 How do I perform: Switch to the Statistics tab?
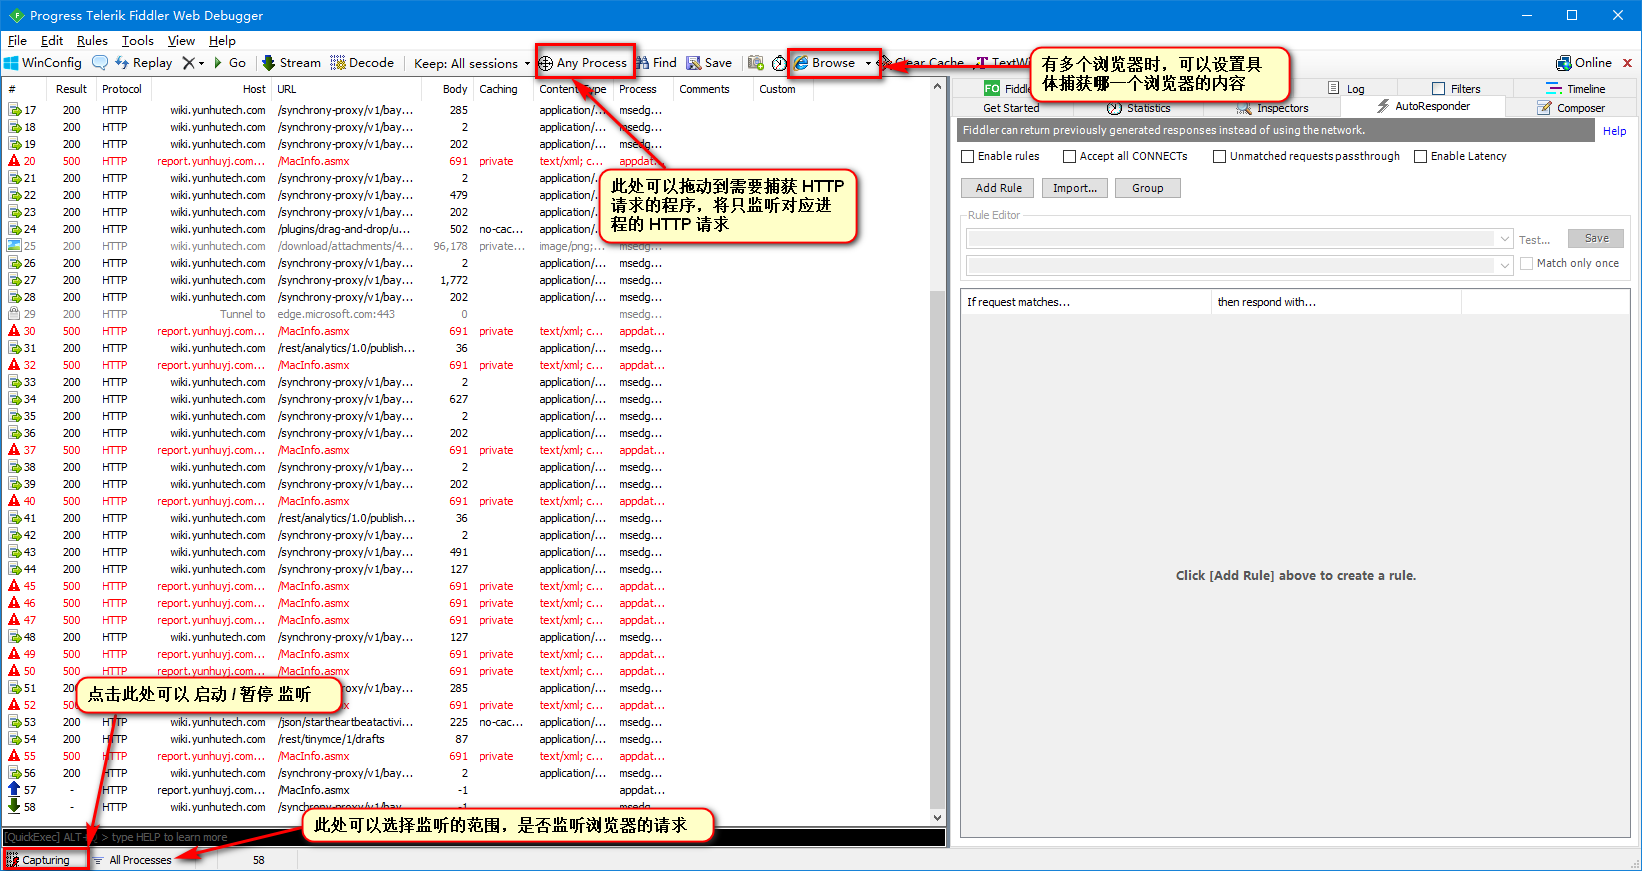tap(1138, 108)
